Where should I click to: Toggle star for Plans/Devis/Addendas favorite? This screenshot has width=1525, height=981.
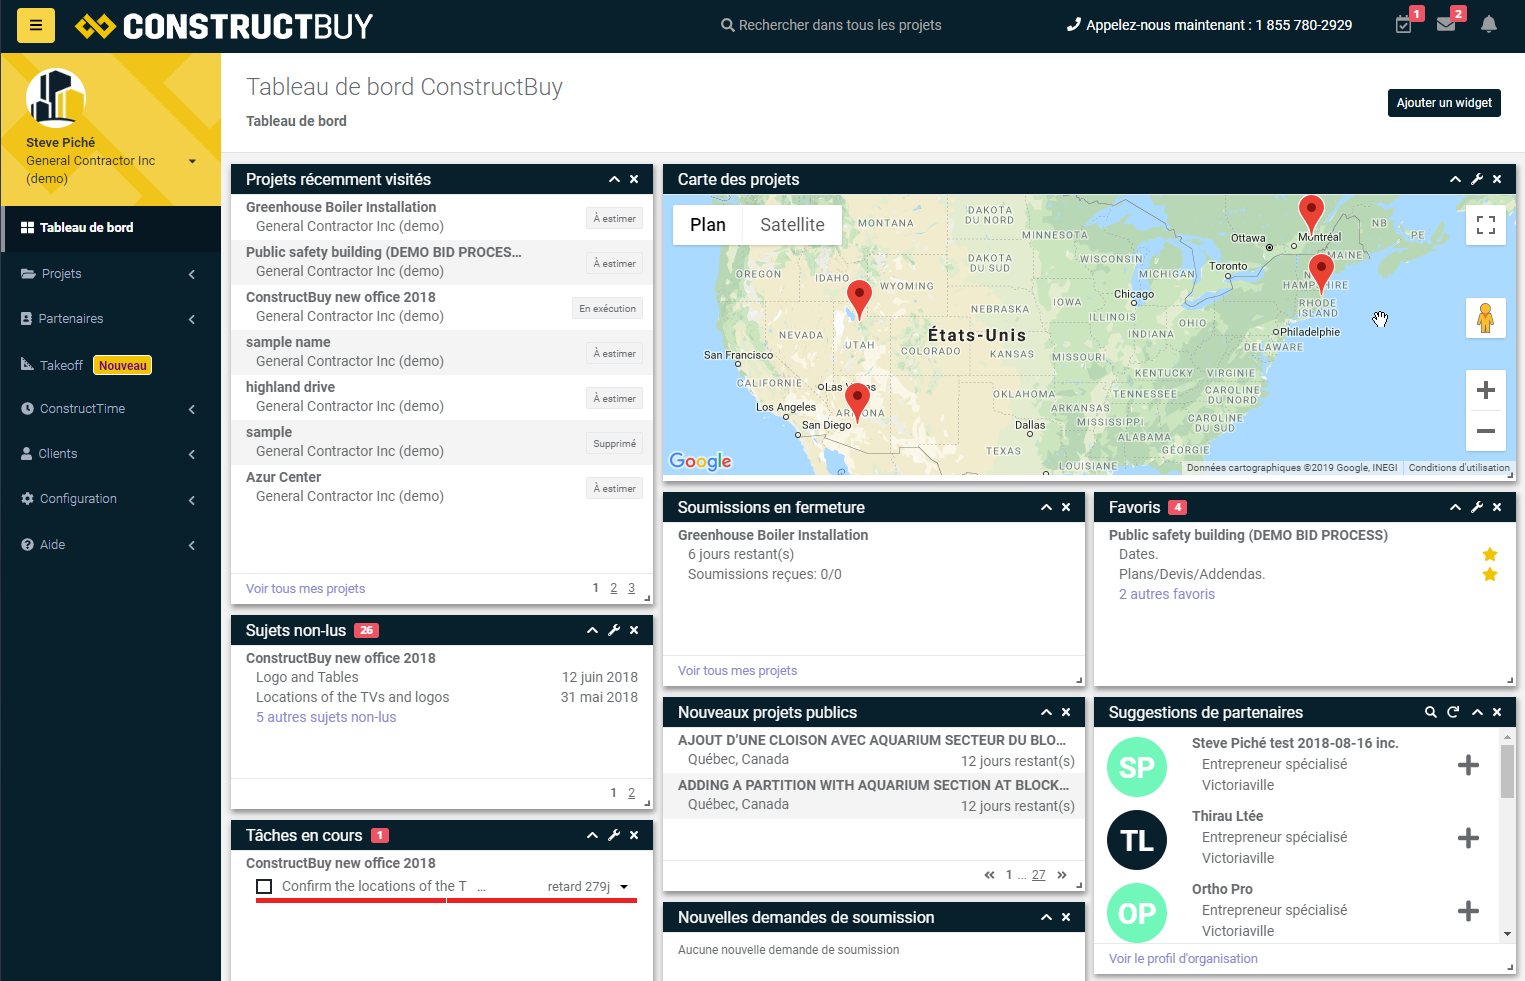coord(1490,574)
